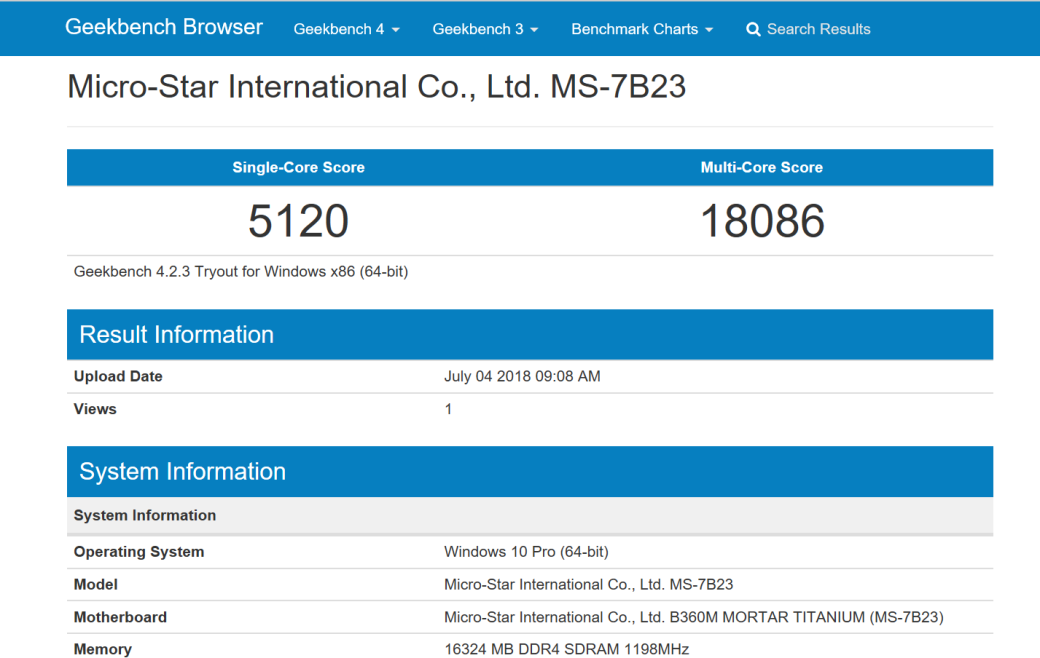Screen dimensions: 1040x658
Task: Click the Memory row label
Action: pos(103,649)
